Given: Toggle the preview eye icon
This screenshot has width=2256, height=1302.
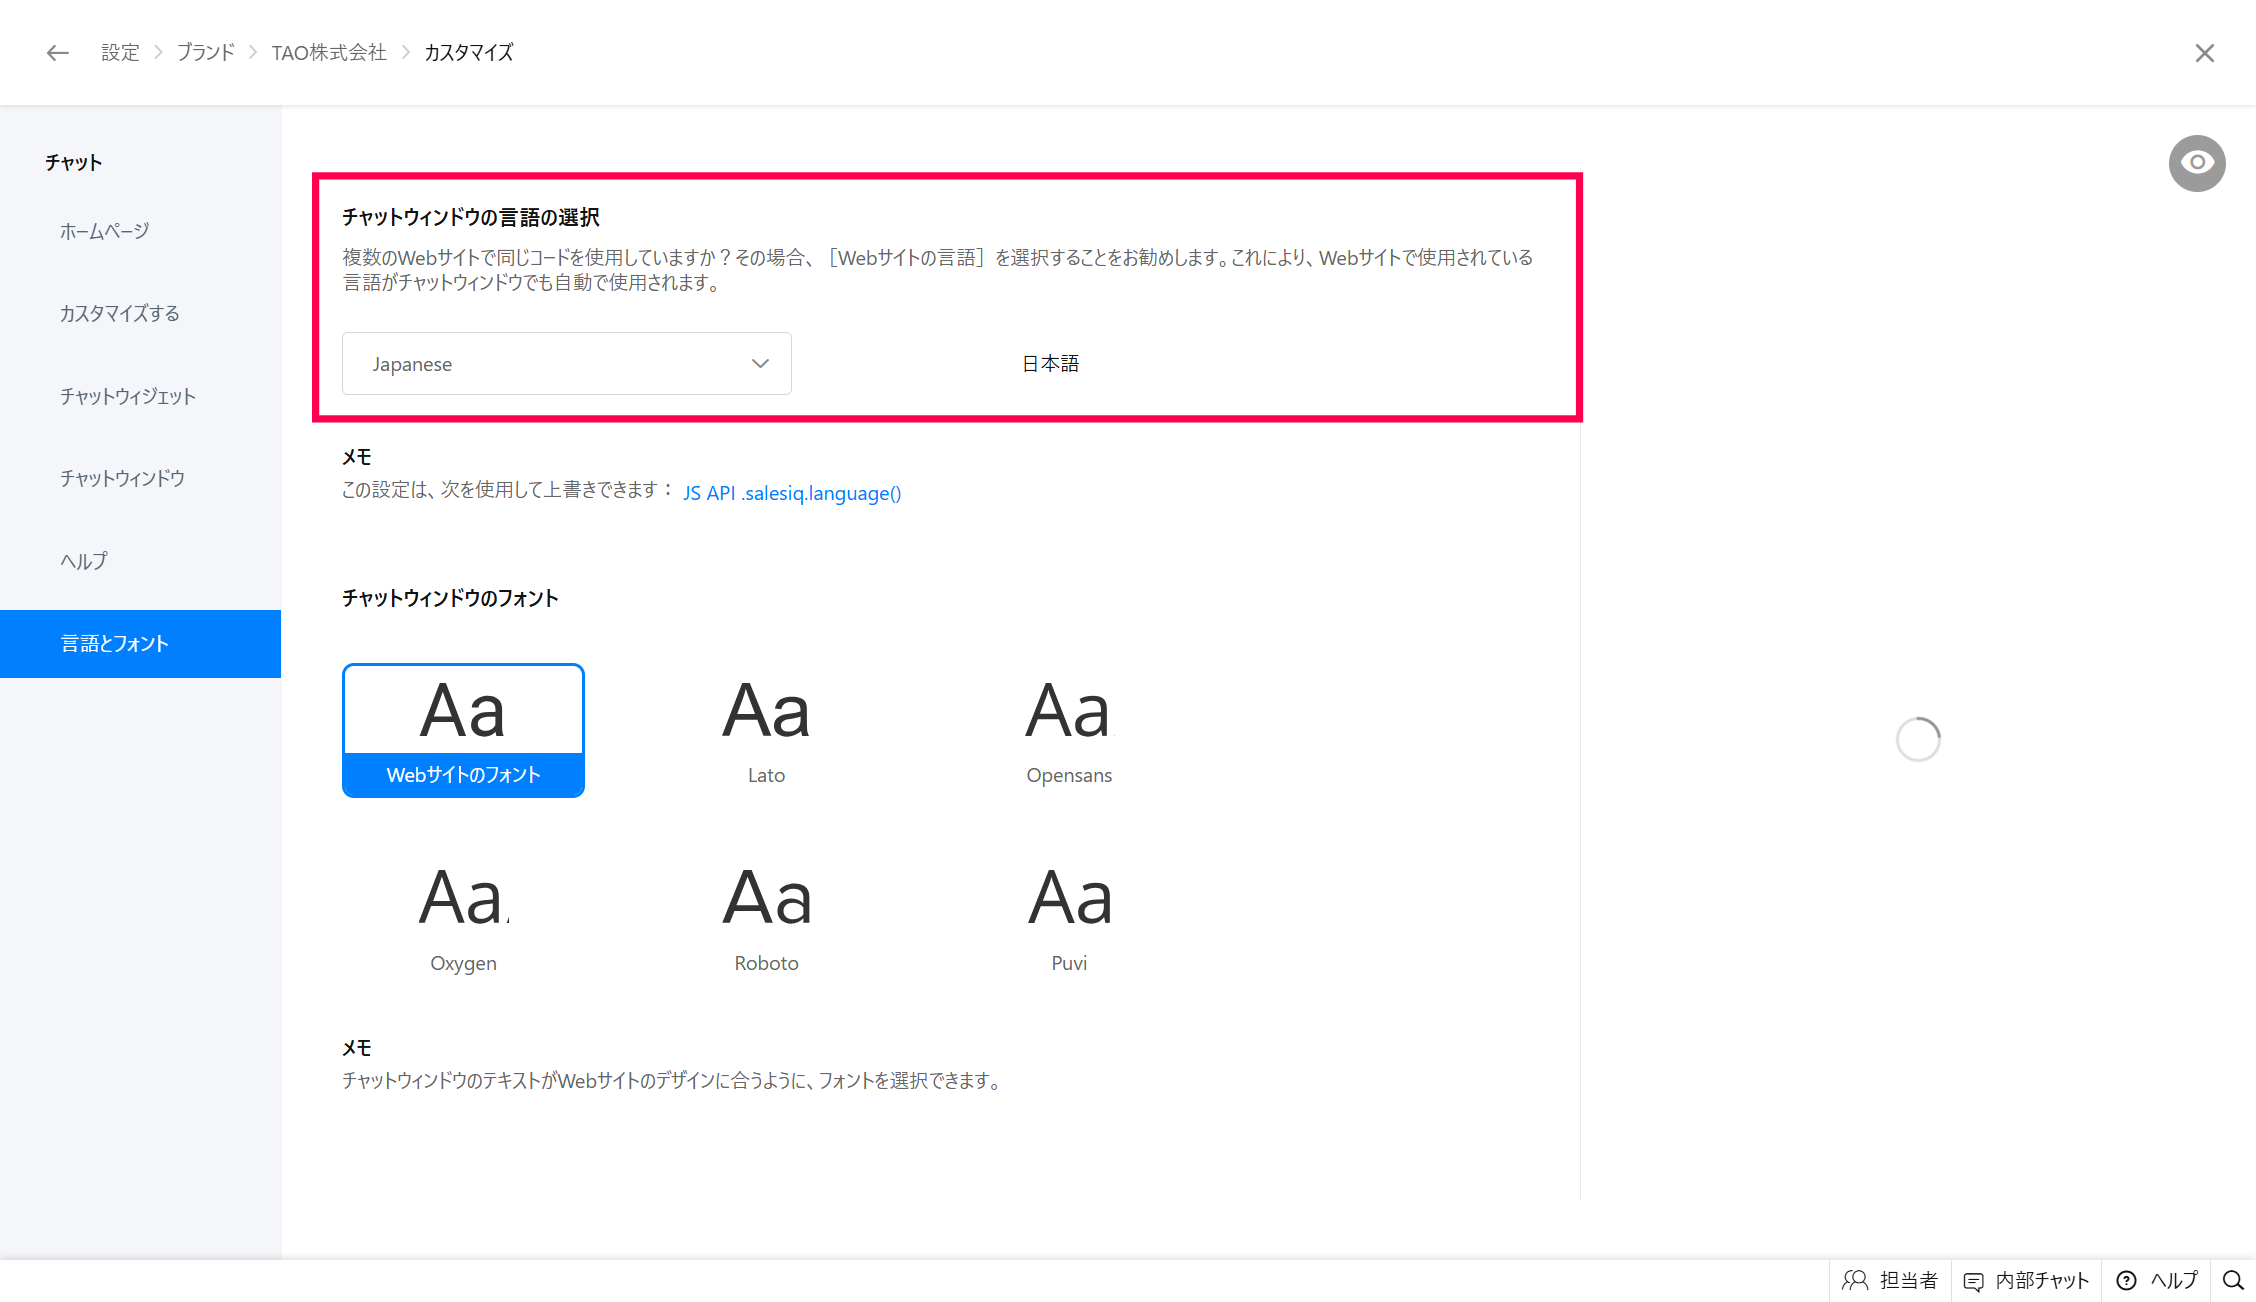Looking at the screenshot, I should click(2196, 163).
